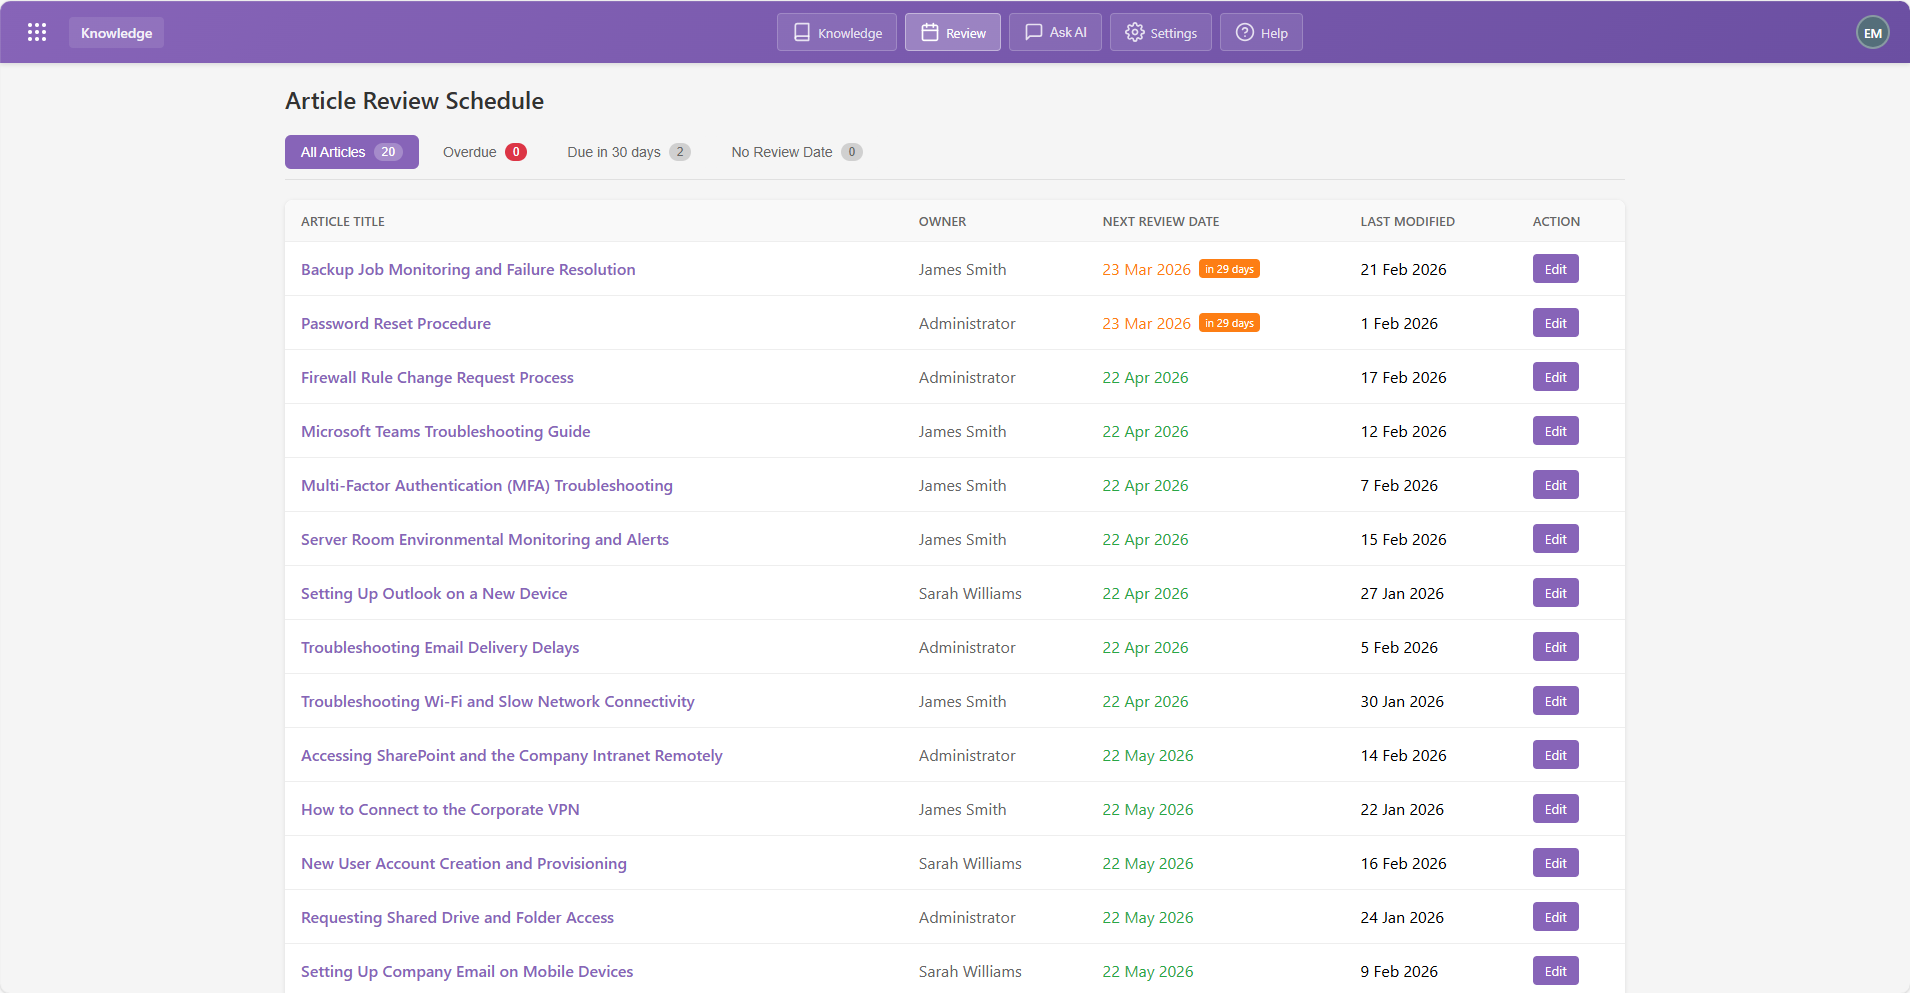Click the Article Title column header
The width and height of the screenshot is (1910, 993).
343,221
